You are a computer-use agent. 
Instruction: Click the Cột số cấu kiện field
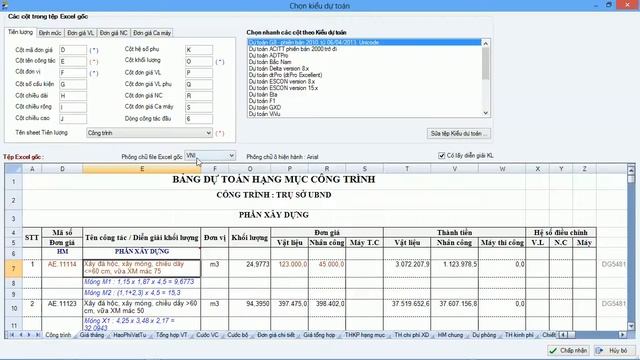tap(73, 84)
